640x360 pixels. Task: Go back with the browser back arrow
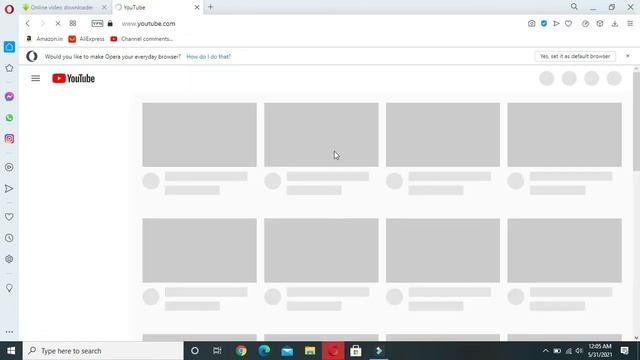[x=28, y=24]
